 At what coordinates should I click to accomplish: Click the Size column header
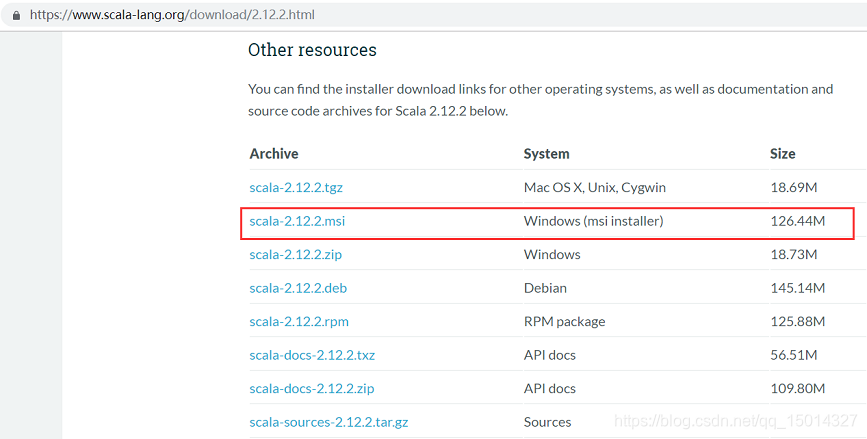(782, 154)
